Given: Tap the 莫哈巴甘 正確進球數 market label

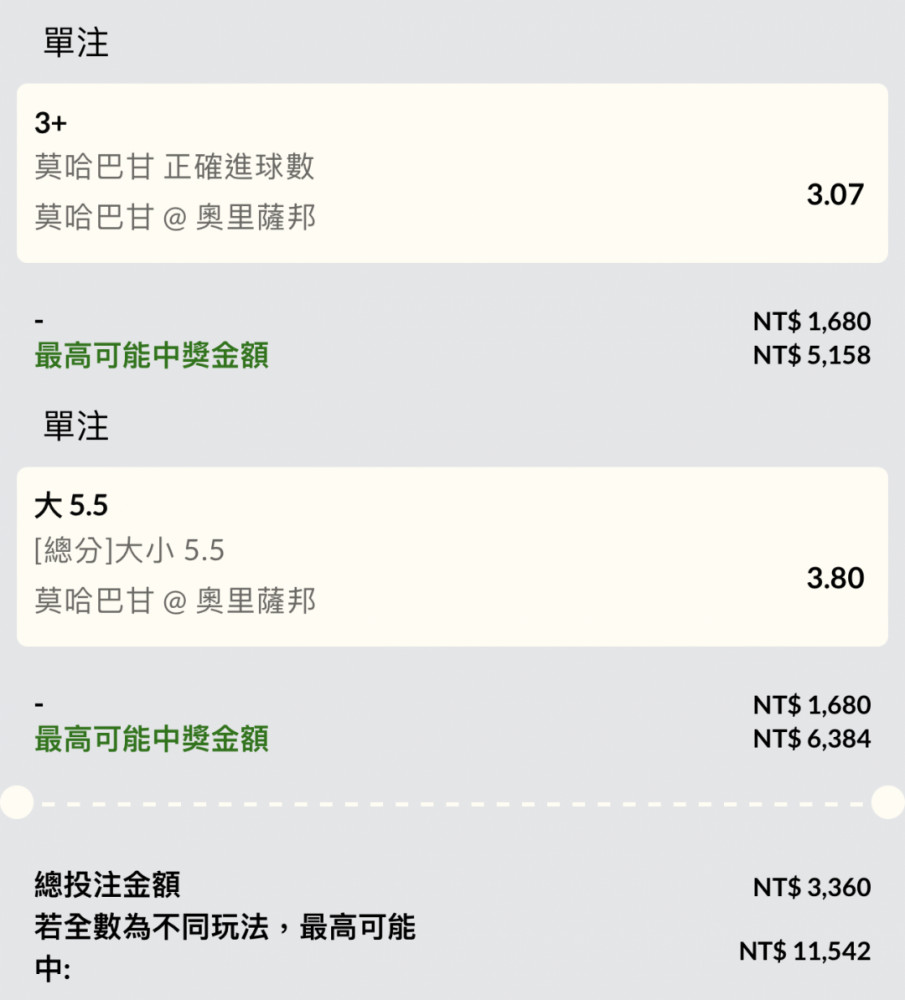Looking at the screenshot, I should click(x=175, y=167).
